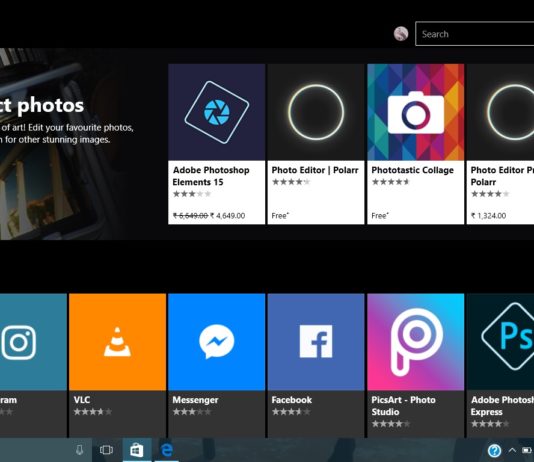Image resolution: width=534 pixels, height=462 pixels.
Task: Click the Store icon in the taskbar
Action: tap(137, 450)
